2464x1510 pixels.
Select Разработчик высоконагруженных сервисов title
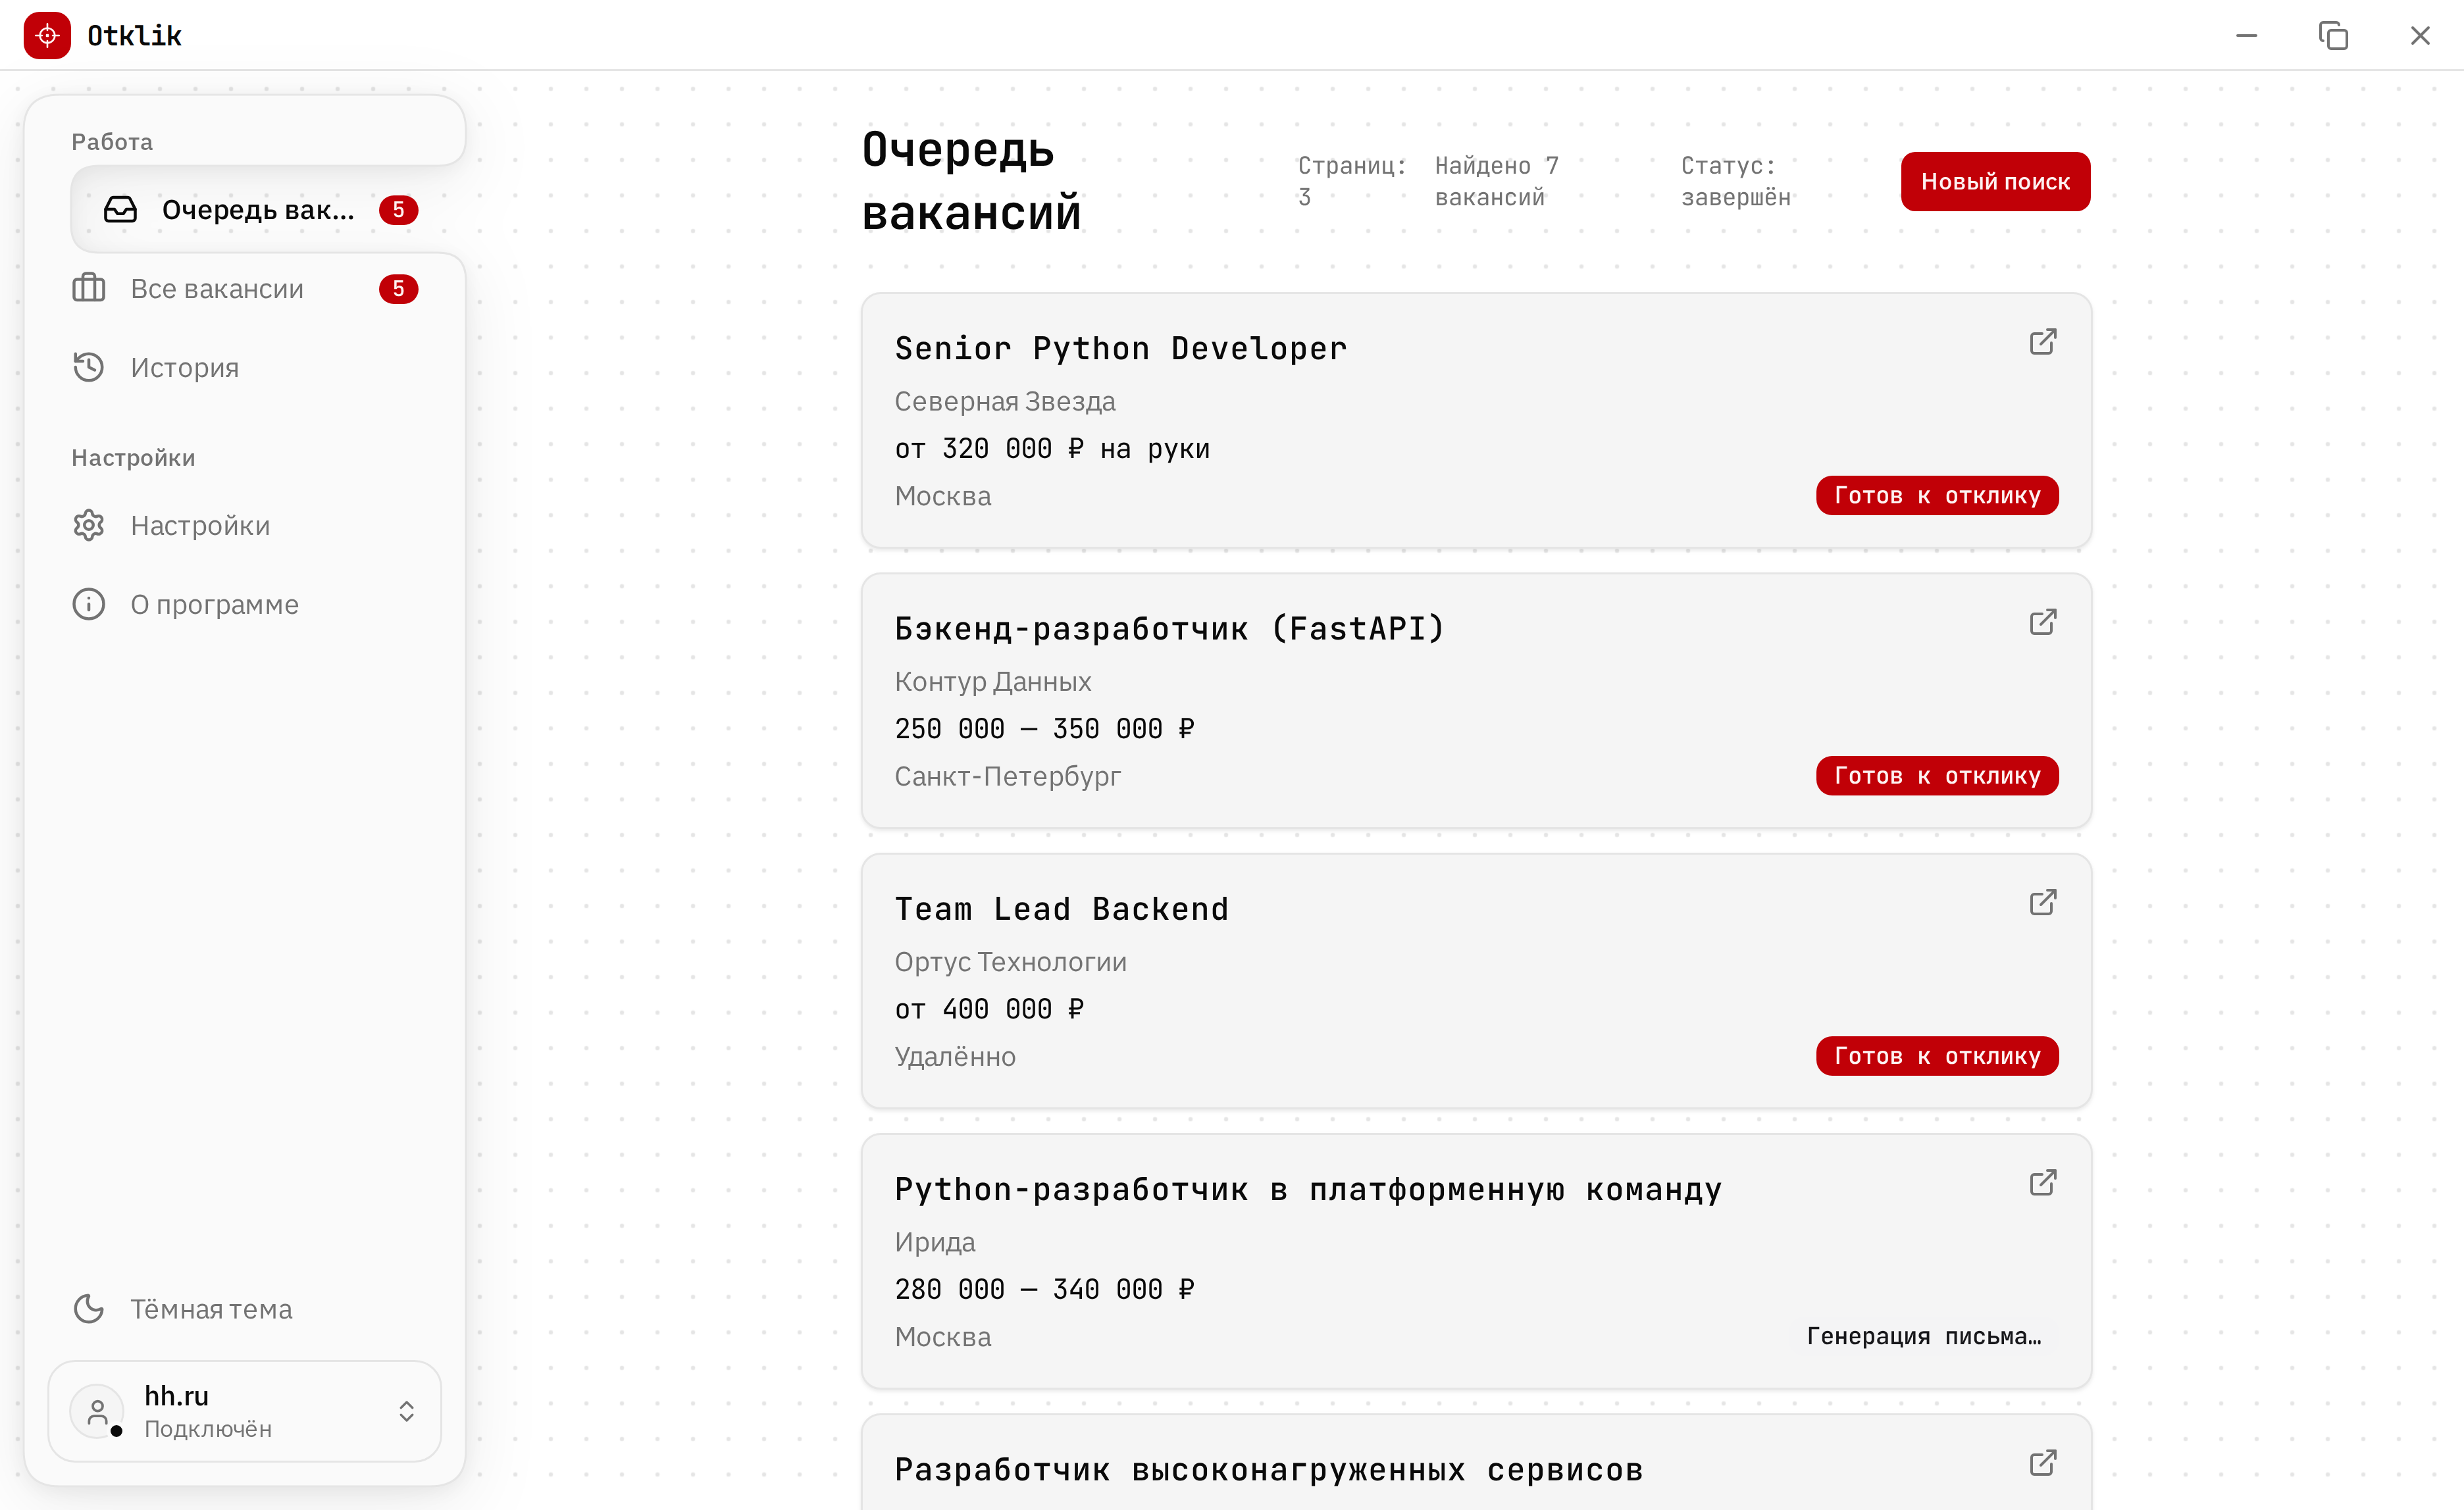[x=1269, y=1470]
